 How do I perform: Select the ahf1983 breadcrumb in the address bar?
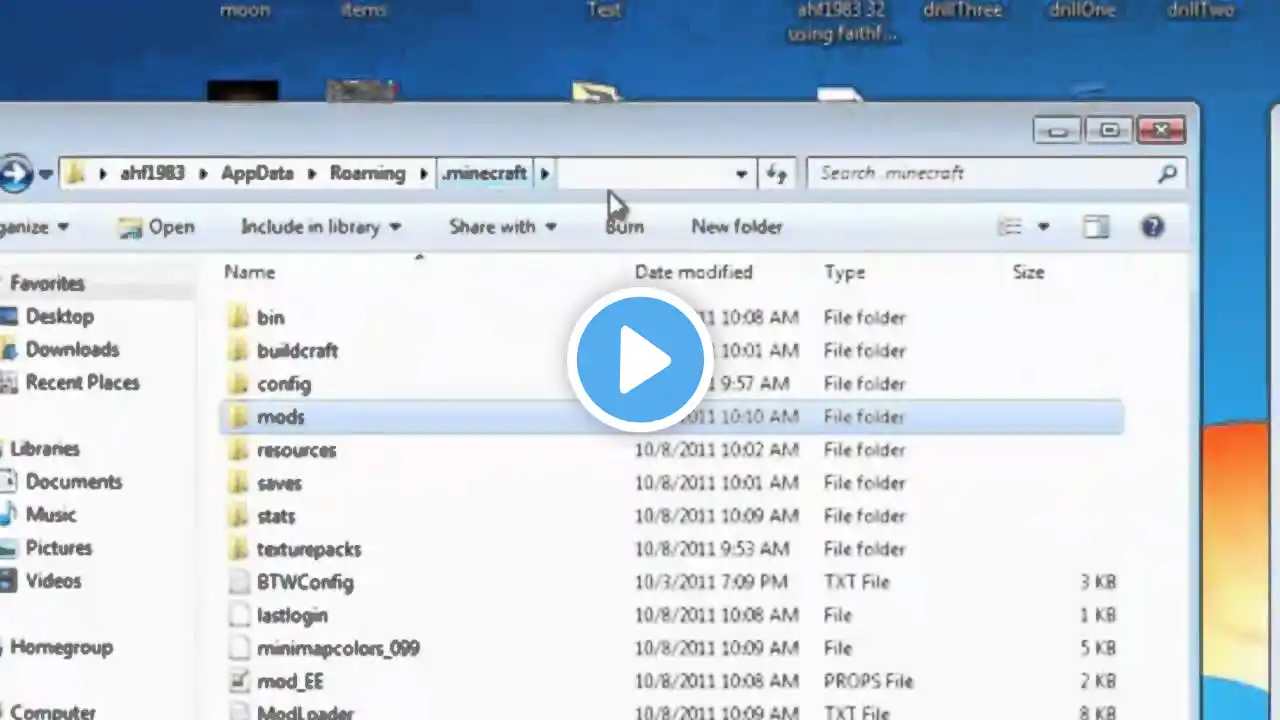point(152,173)
